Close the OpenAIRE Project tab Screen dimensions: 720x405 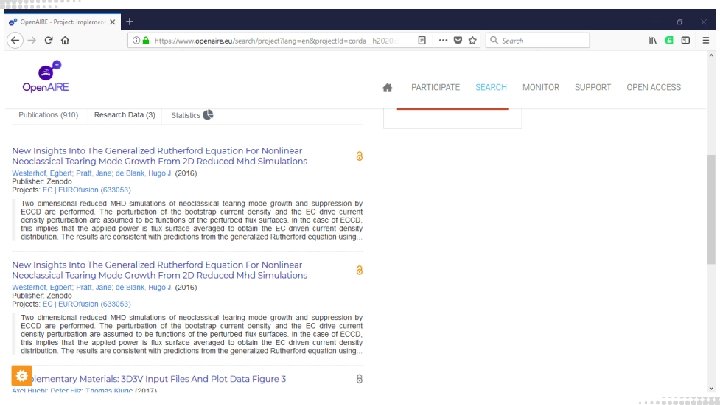coord(112,22)
